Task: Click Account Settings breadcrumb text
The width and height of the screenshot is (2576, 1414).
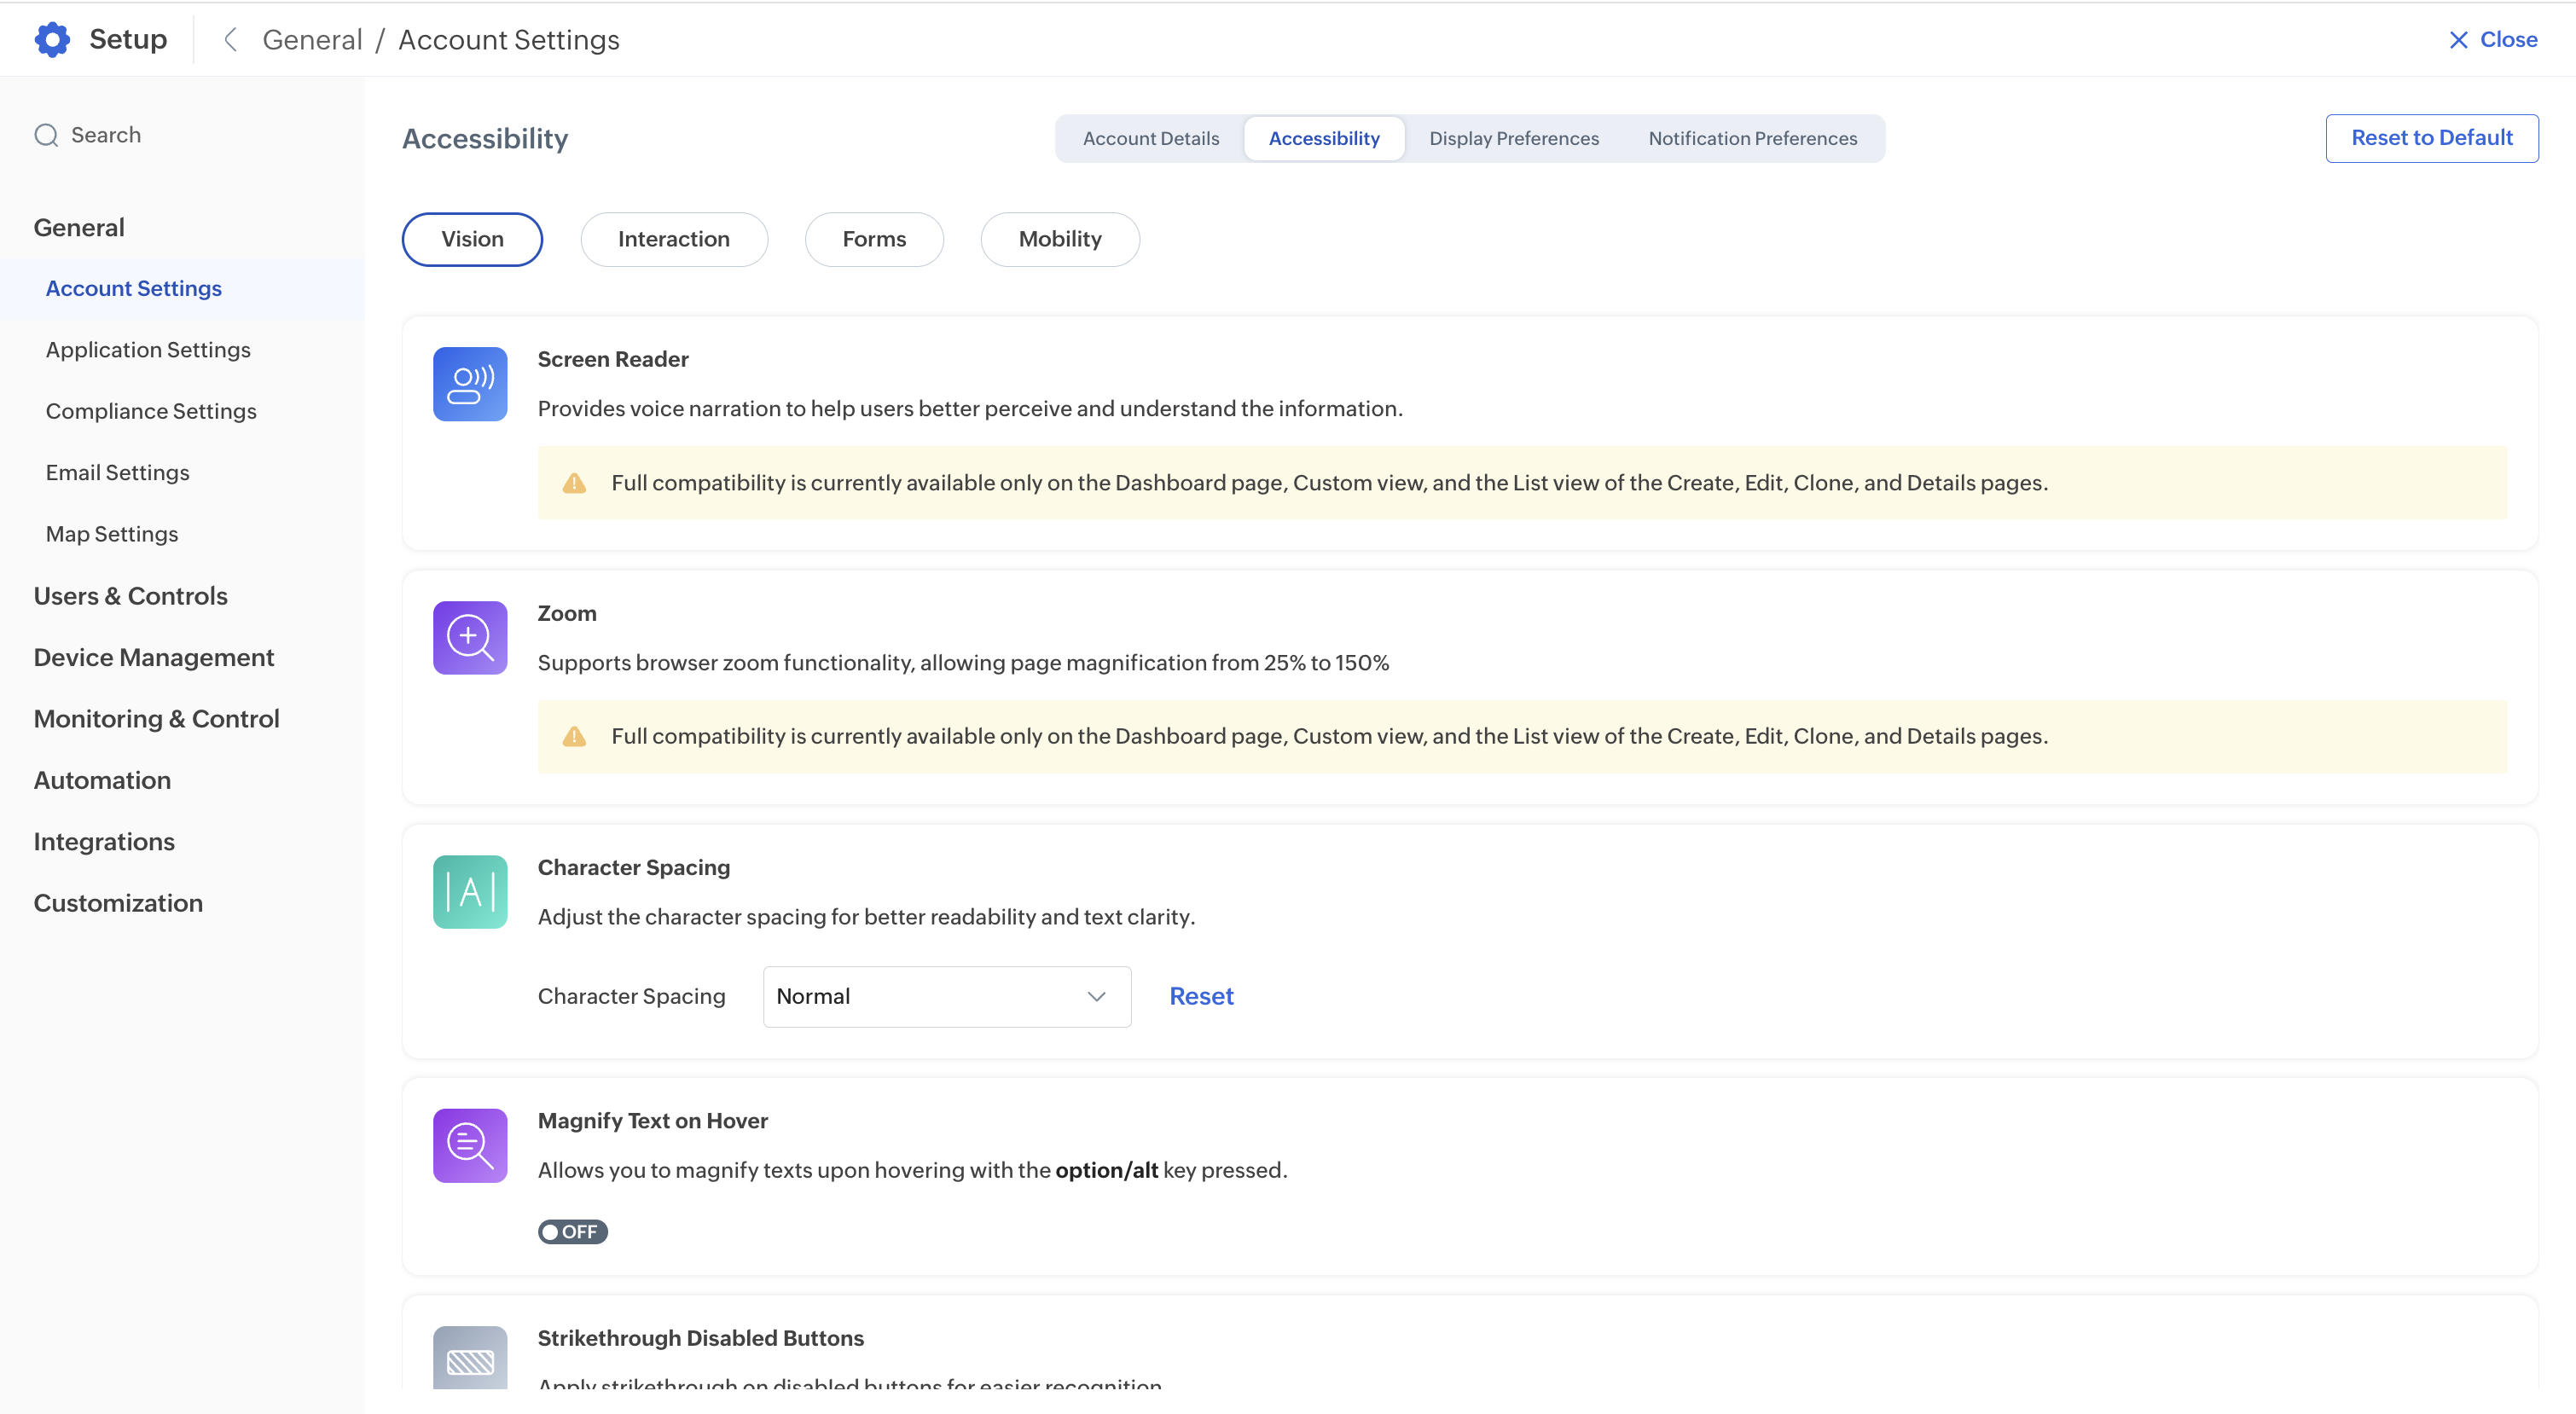Action: coord(509,40)
